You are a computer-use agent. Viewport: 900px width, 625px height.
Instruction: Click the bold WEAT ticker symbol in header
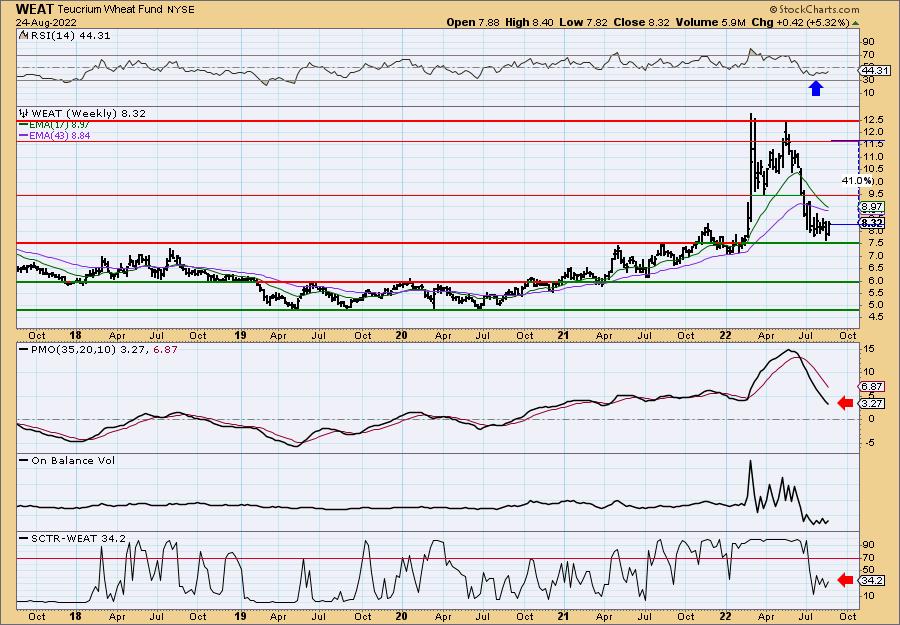tap(36, 9)
